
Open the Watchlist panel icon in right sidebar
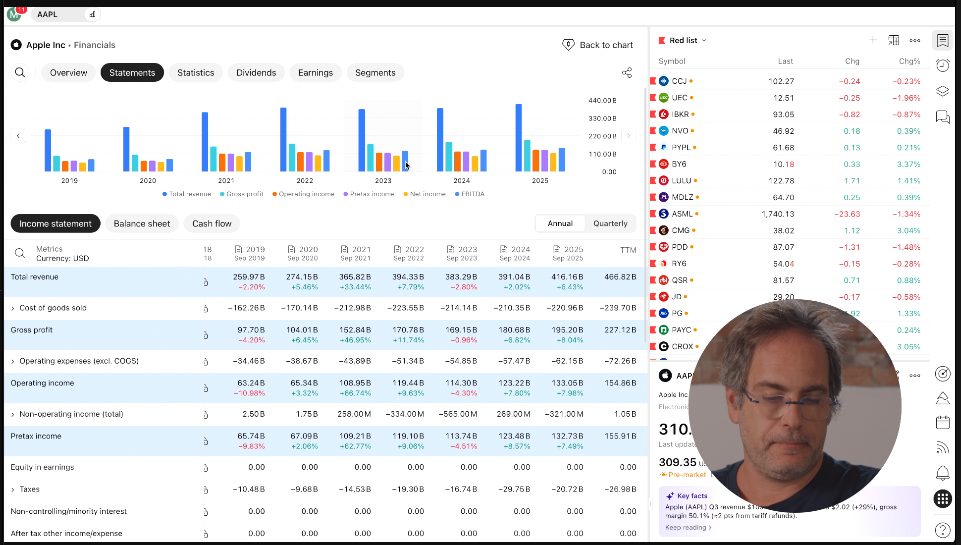942,41
